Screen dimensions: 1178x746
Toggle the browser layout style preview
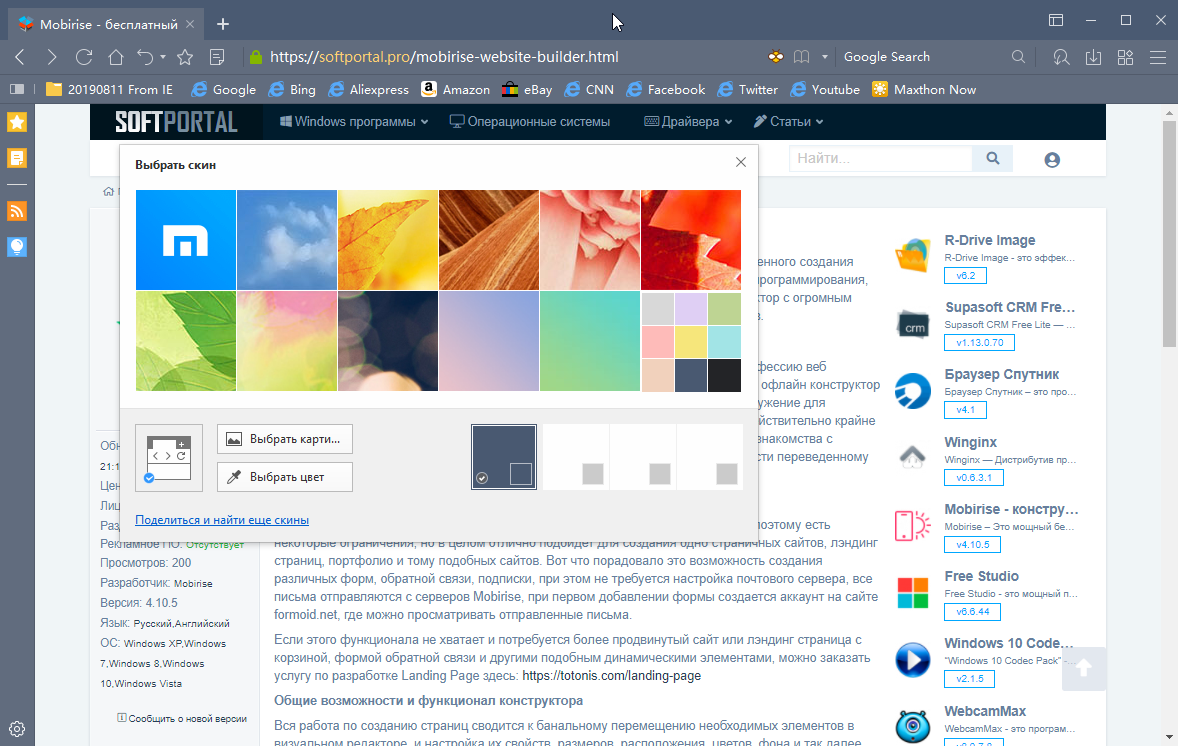[169, 458]
